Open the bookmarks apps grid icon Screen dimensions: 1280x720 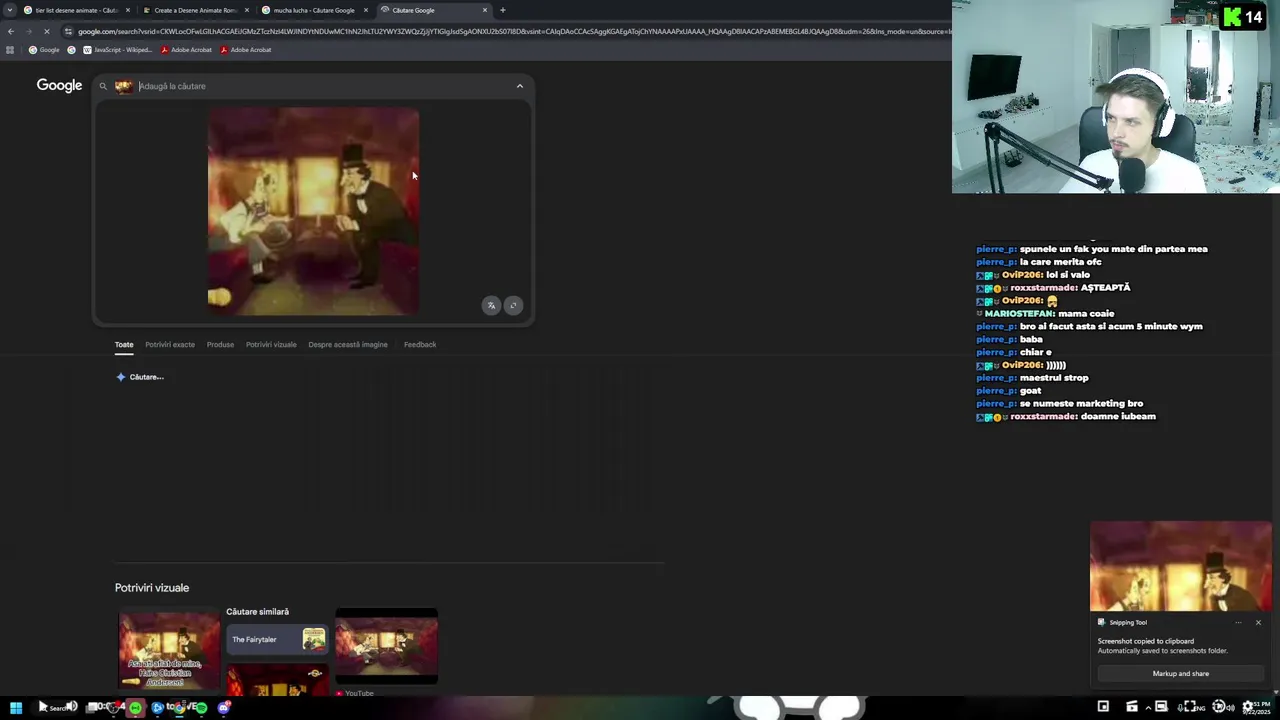(x=10, y=50)
